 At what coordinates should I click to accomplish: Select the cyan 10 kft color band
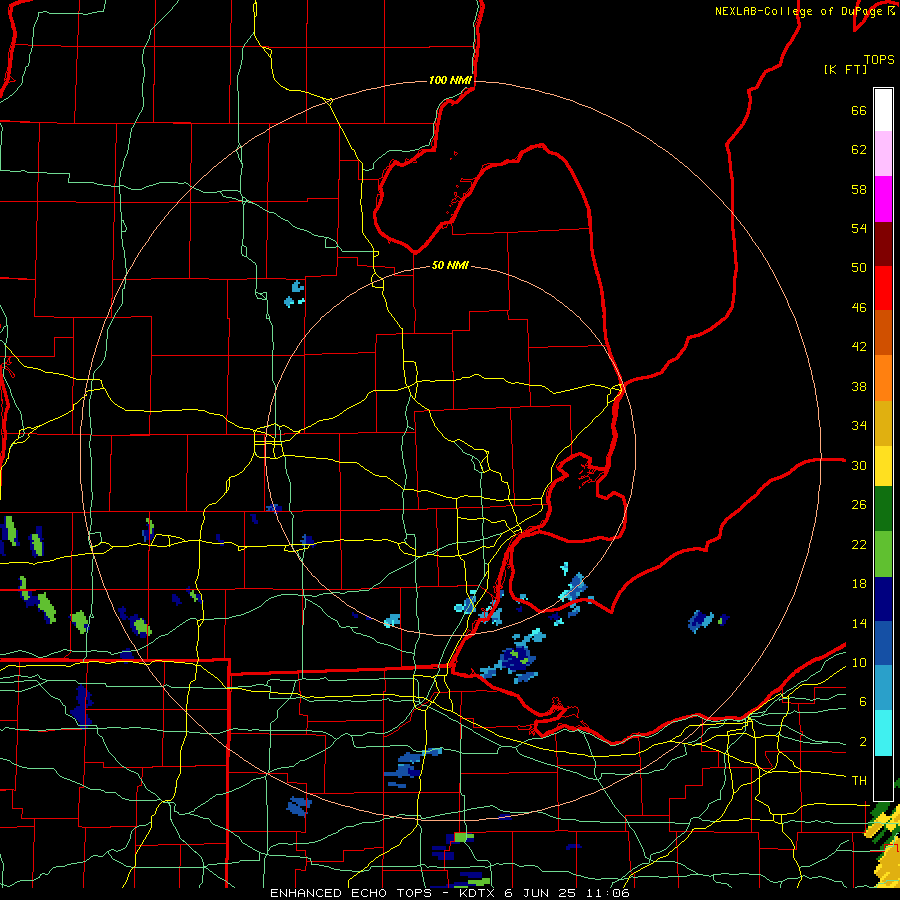coord(883,733)
